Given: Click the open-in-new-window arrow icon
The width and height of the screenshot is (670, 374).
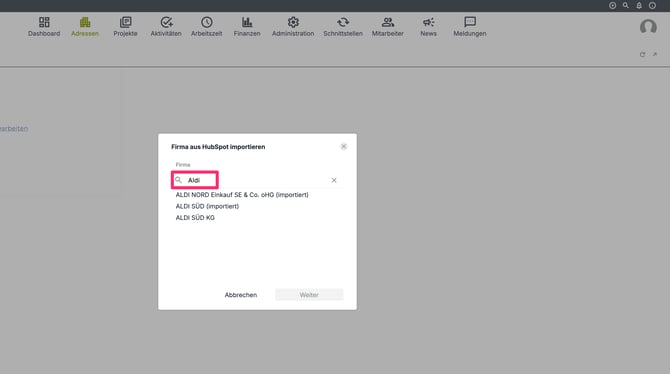Looking at the screenshot, I should tap(655, 54).
